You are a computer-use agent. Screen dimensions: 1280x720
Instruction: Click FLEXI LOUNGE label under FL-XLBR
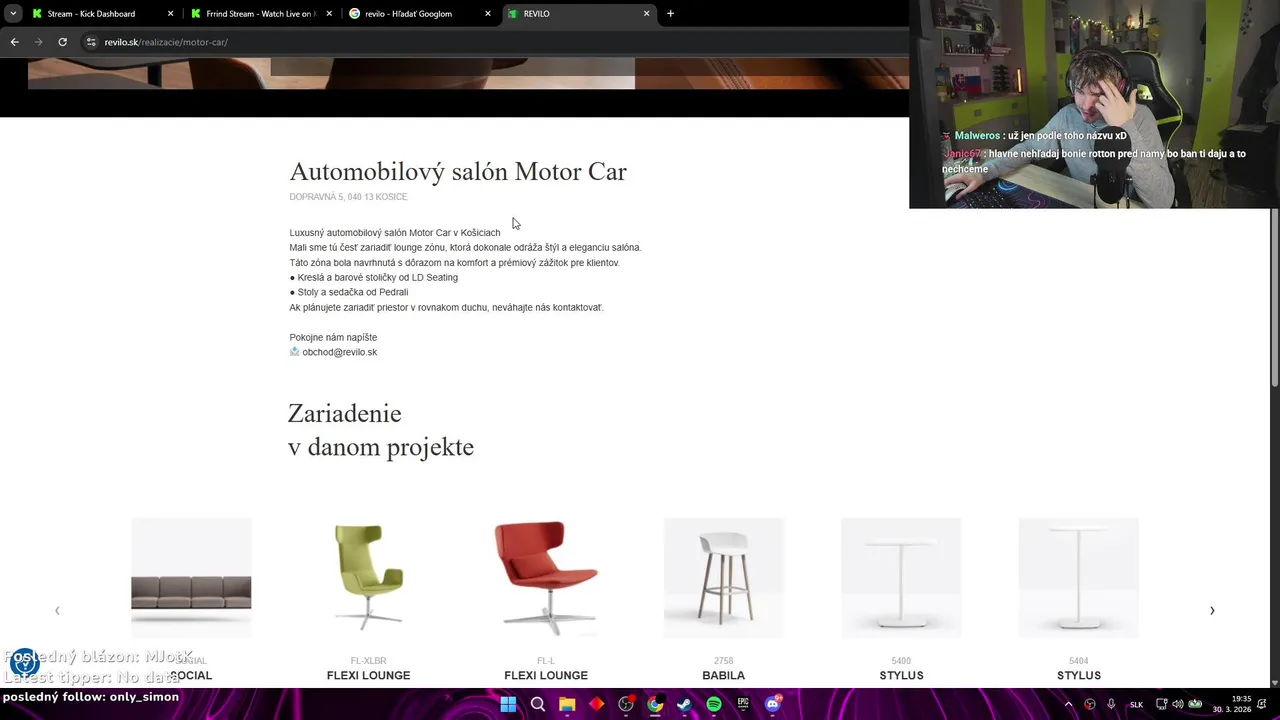pyautogui.click(x=368, y=675)
